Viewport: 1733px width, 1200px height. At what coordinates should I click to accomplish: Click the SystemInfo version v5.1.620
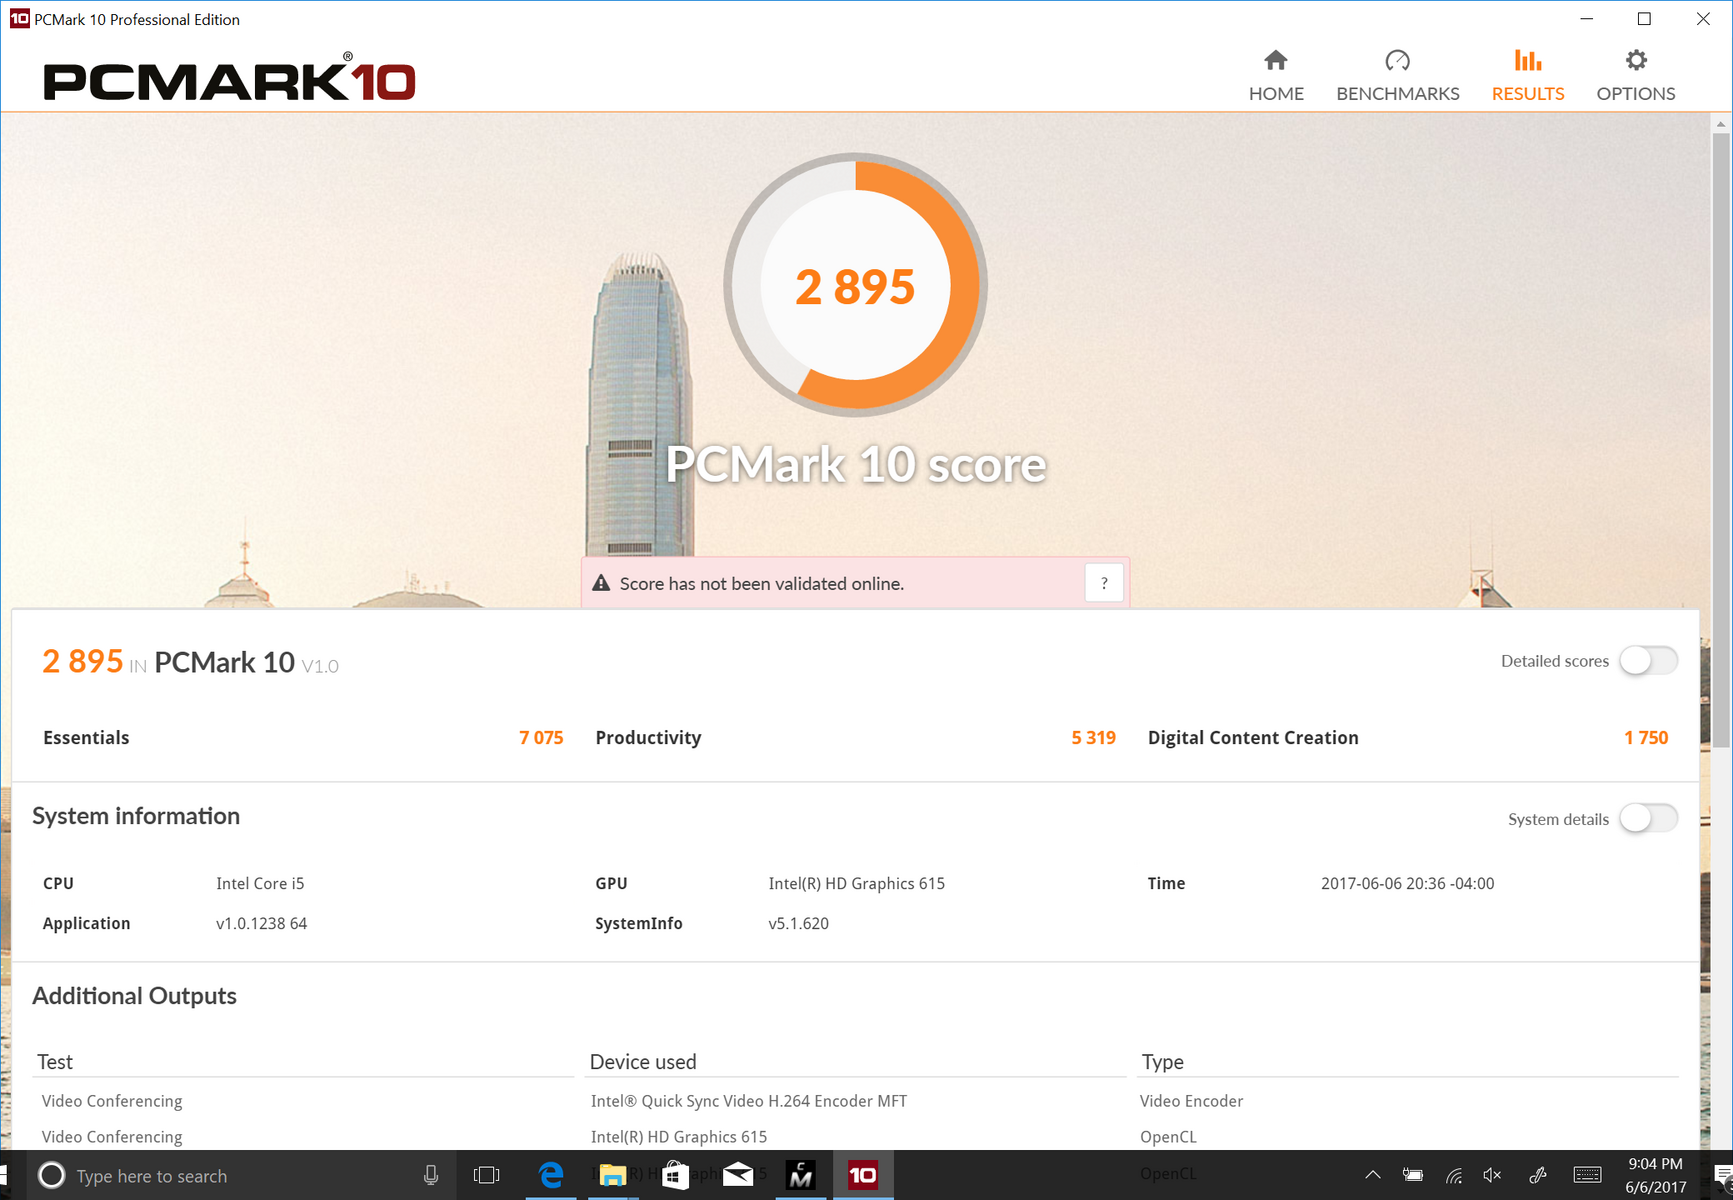click(x=799, y=924)
